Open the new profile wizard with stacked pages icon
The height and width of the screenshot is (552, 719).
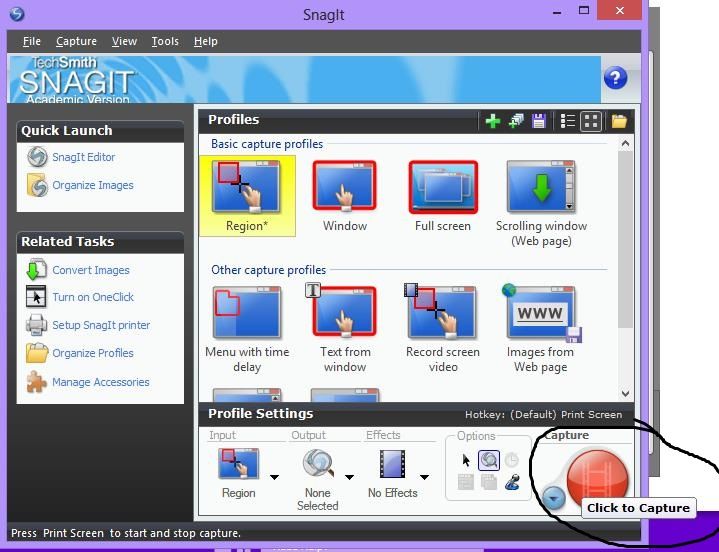pos(517,121)
